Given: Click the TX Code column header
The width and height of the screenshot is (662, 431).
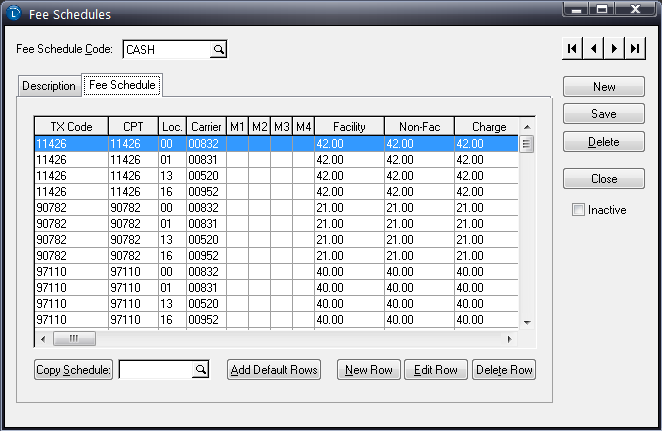Looking at the screenshot, I should point(71,127).
